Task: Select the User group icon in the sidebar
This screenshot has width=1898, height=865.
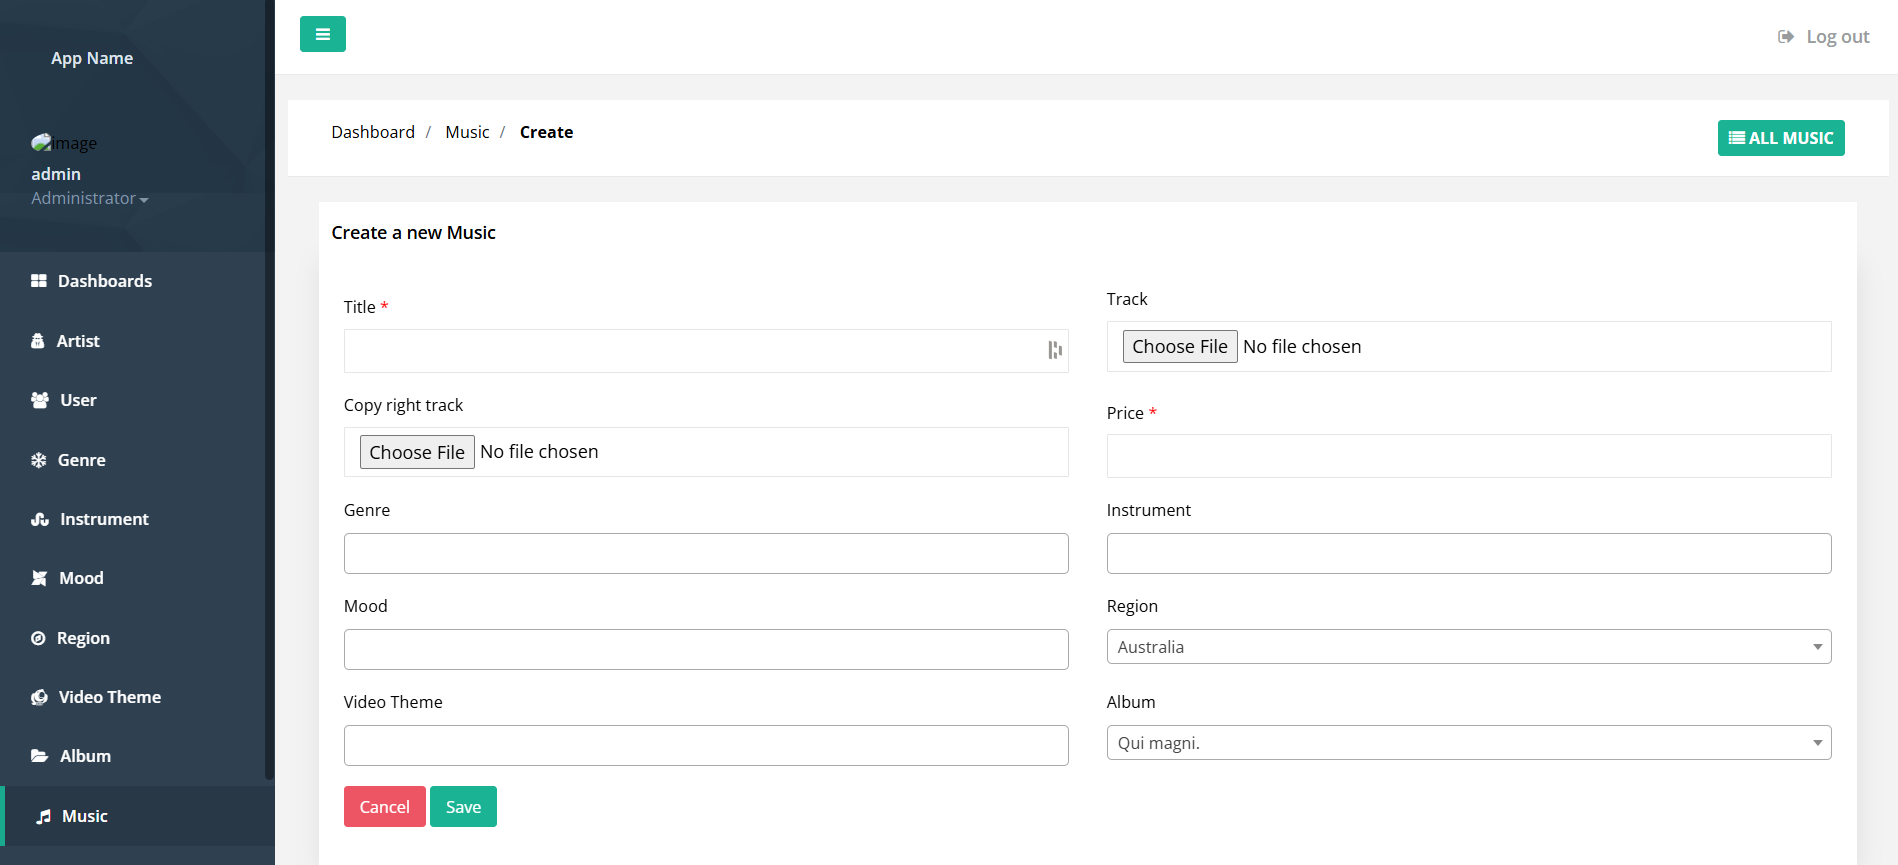Action: (x=40, y=400)
